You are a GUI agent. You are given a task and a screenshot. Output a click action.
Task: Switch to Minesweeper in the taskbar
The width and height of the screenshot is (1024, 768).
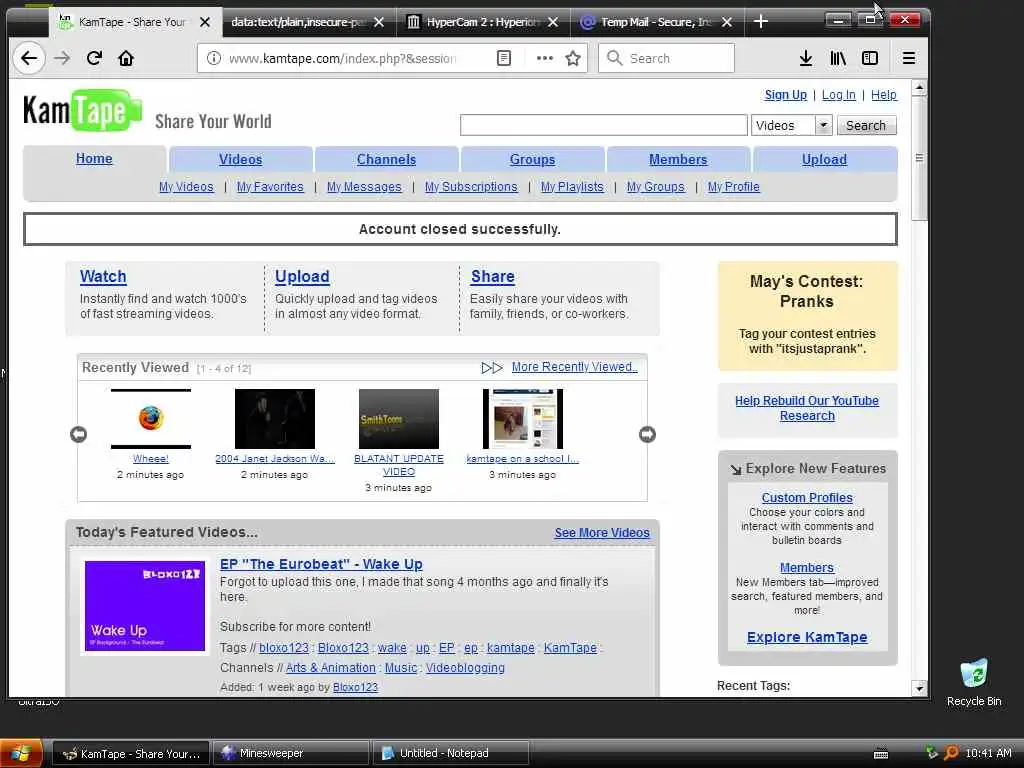coord(292,754)
